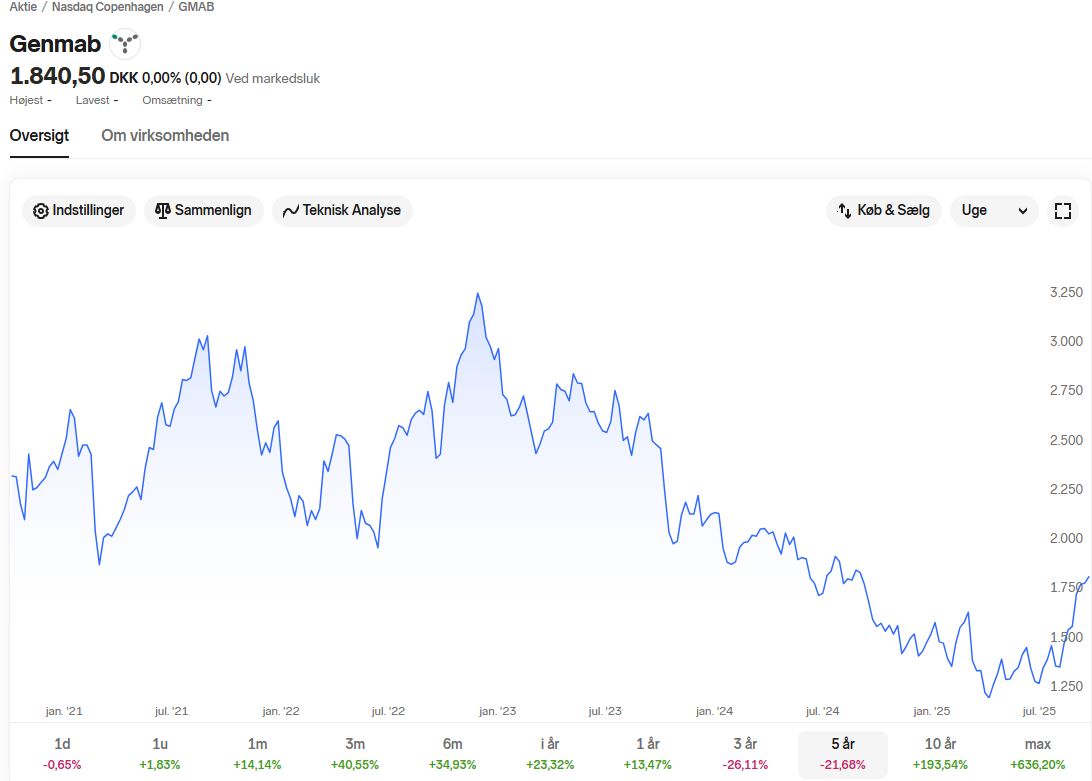
Task: Click the Køb & Sælg button
Action: (x=883, y=210)
